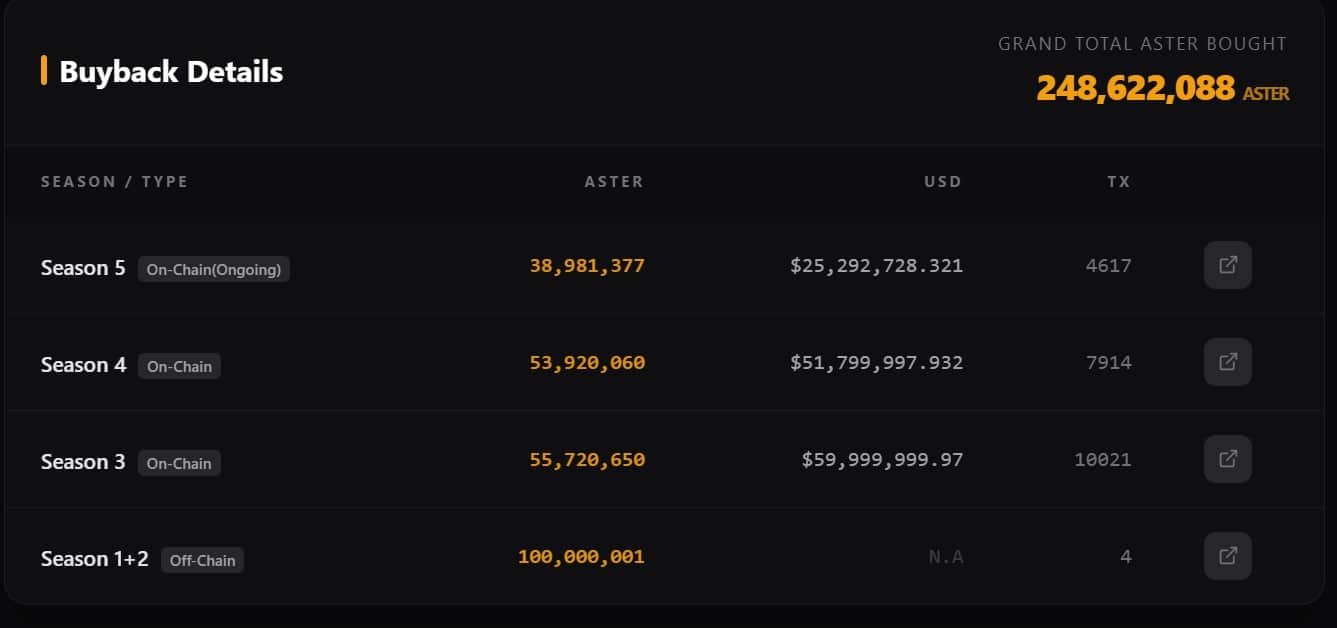Click Season 3 On-Chain badge

179,463
